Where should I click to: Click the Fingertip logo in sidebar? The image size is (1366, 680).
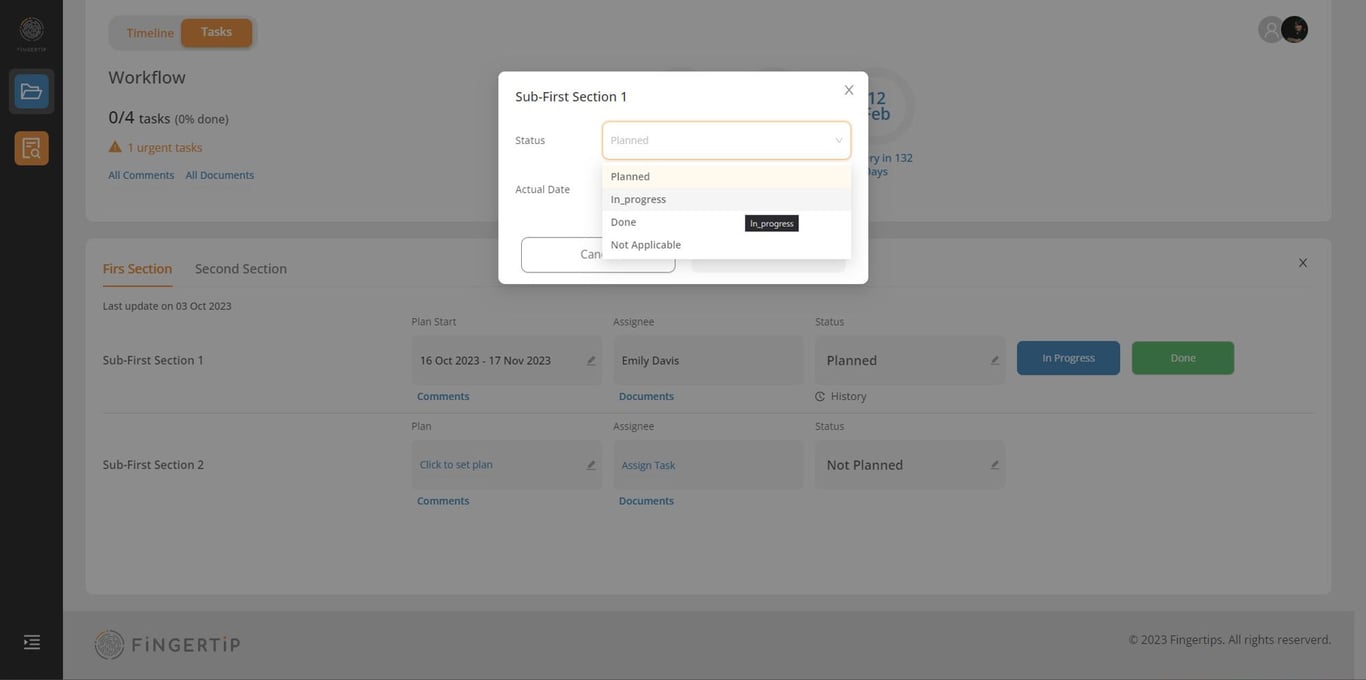[x=31, y=33]
